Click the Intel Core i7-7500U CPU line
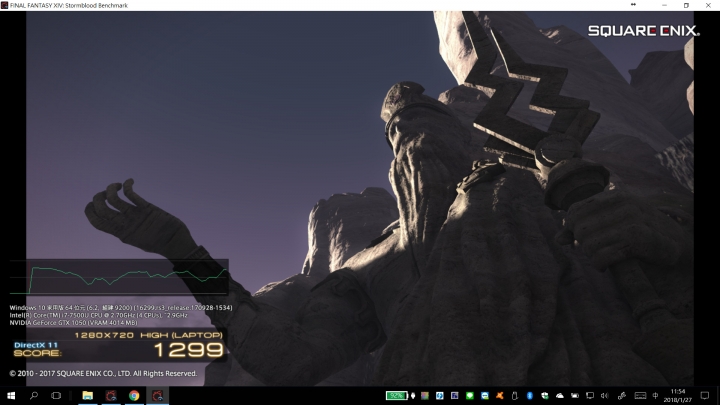 (x=98, y=315)
